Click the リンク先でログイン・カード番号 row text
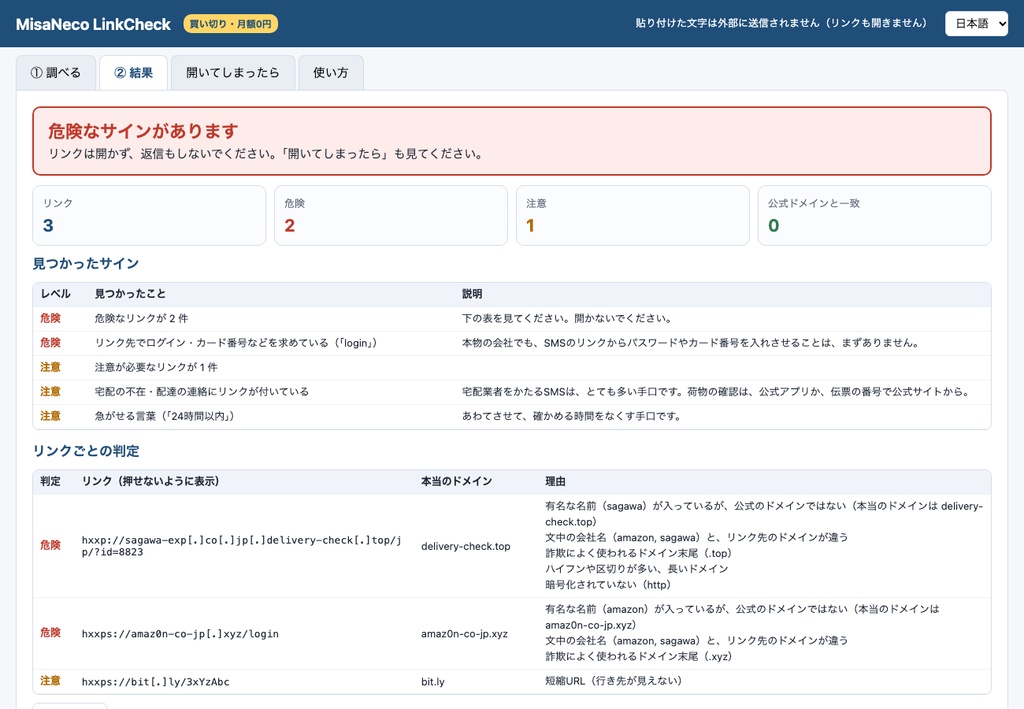 click(x=236, y=343)
